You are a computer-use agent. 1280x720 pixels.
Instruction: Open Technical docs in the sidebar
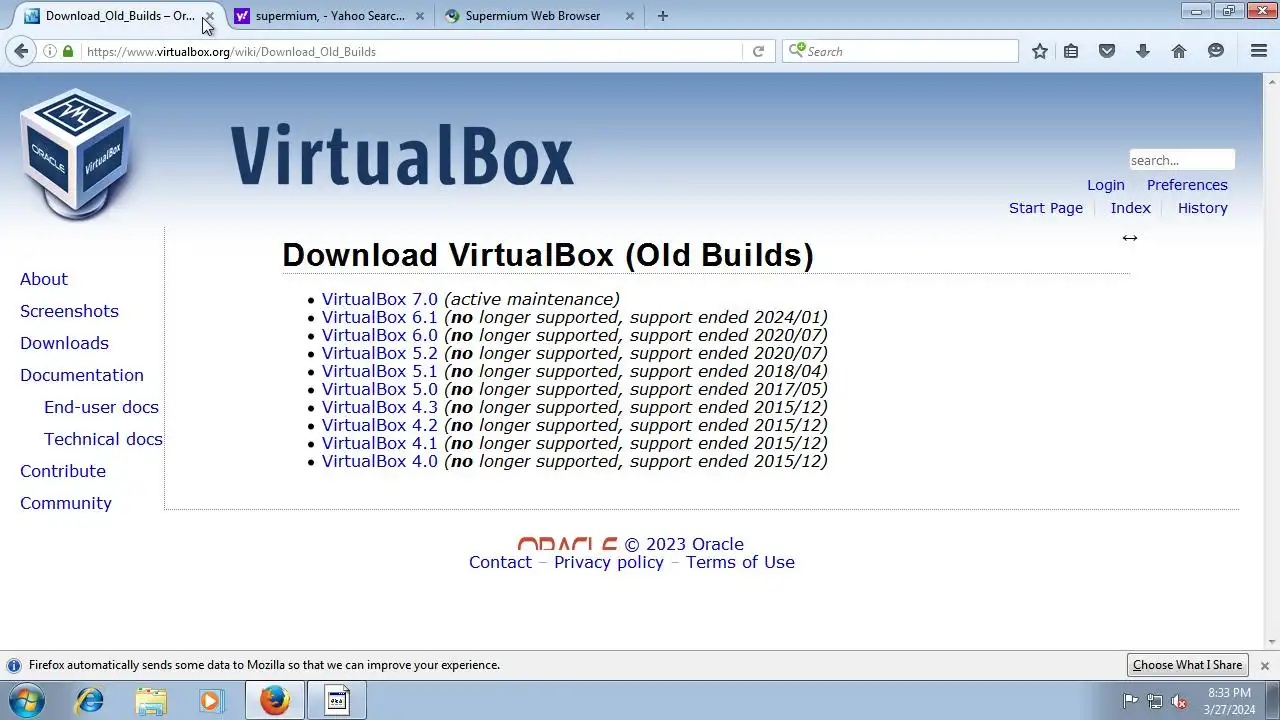coord(103,439)
